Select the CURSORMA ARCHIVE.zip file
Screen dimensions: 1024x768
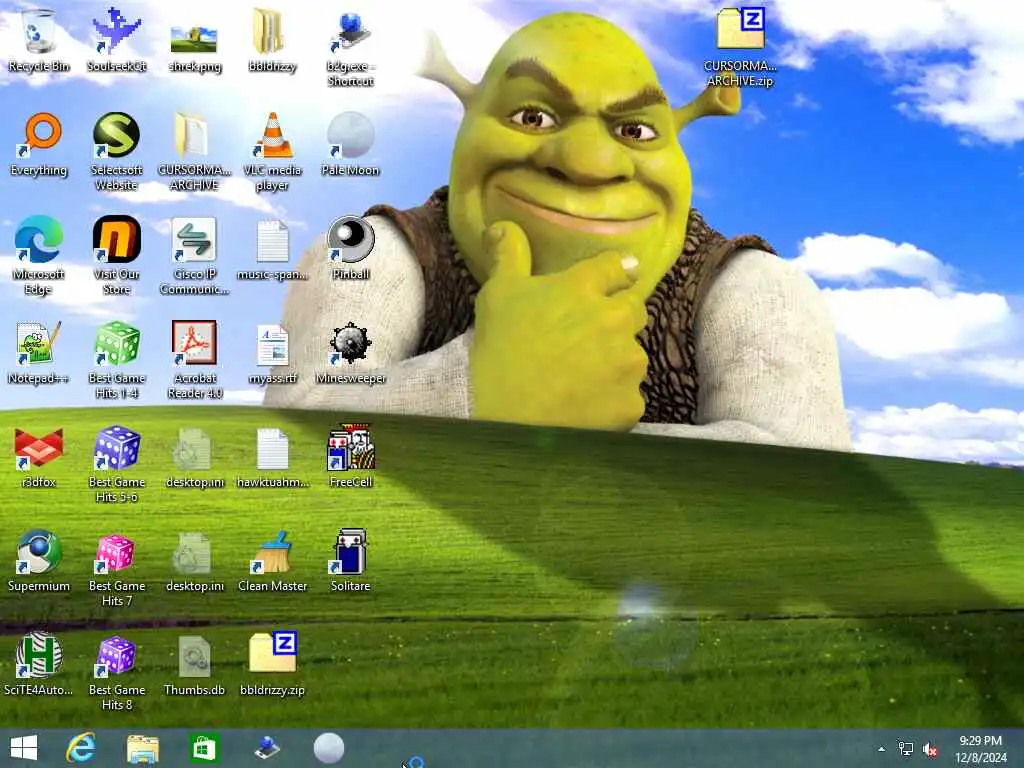(740, 47)
